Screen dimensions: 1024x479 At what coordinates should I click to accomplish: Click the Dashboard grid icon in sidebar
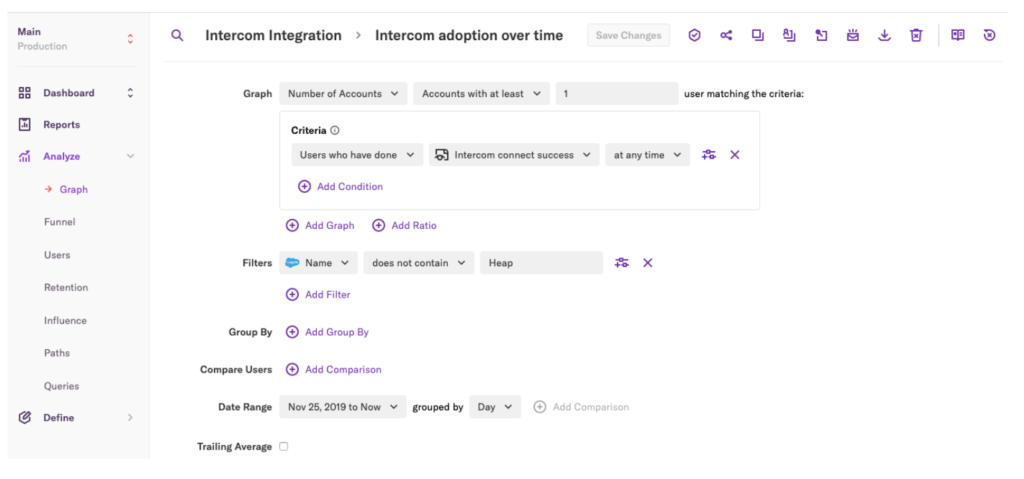pos(25,93)
